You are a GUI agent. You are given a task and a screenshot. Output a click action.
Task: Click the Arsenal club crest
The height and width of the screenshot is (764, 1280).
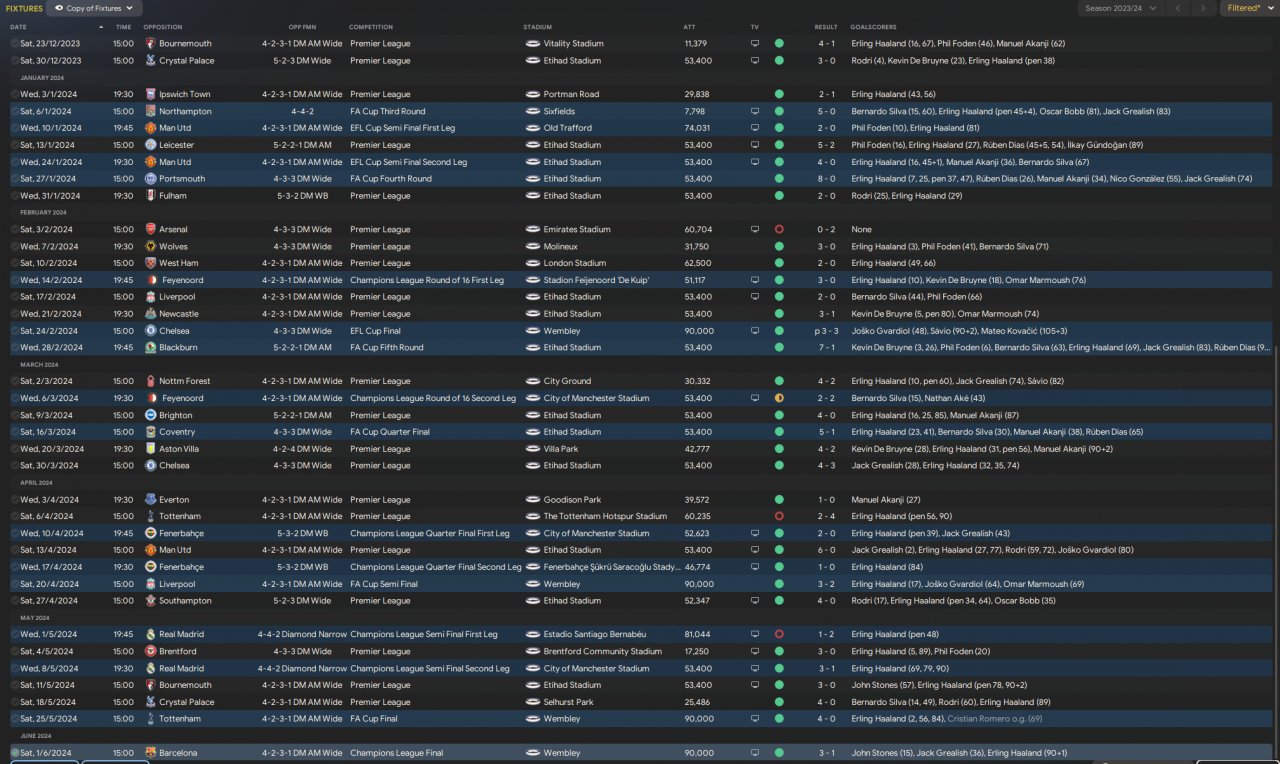pyautogui.click(x=150, y=229)
